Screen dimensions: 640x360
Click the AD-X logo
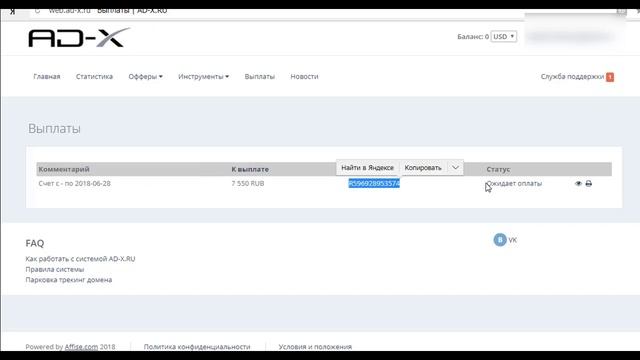[x=79, y=38]
